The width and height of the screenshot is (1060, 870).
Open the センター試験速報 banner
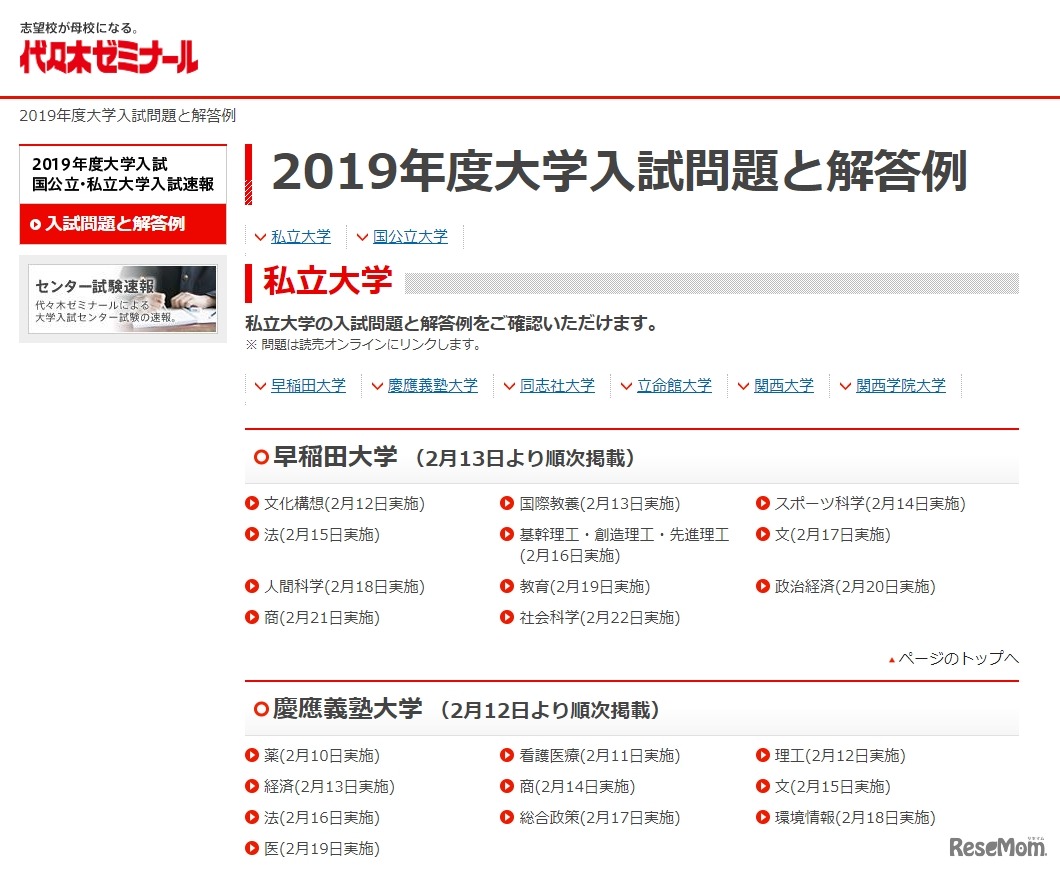[122, 299]
